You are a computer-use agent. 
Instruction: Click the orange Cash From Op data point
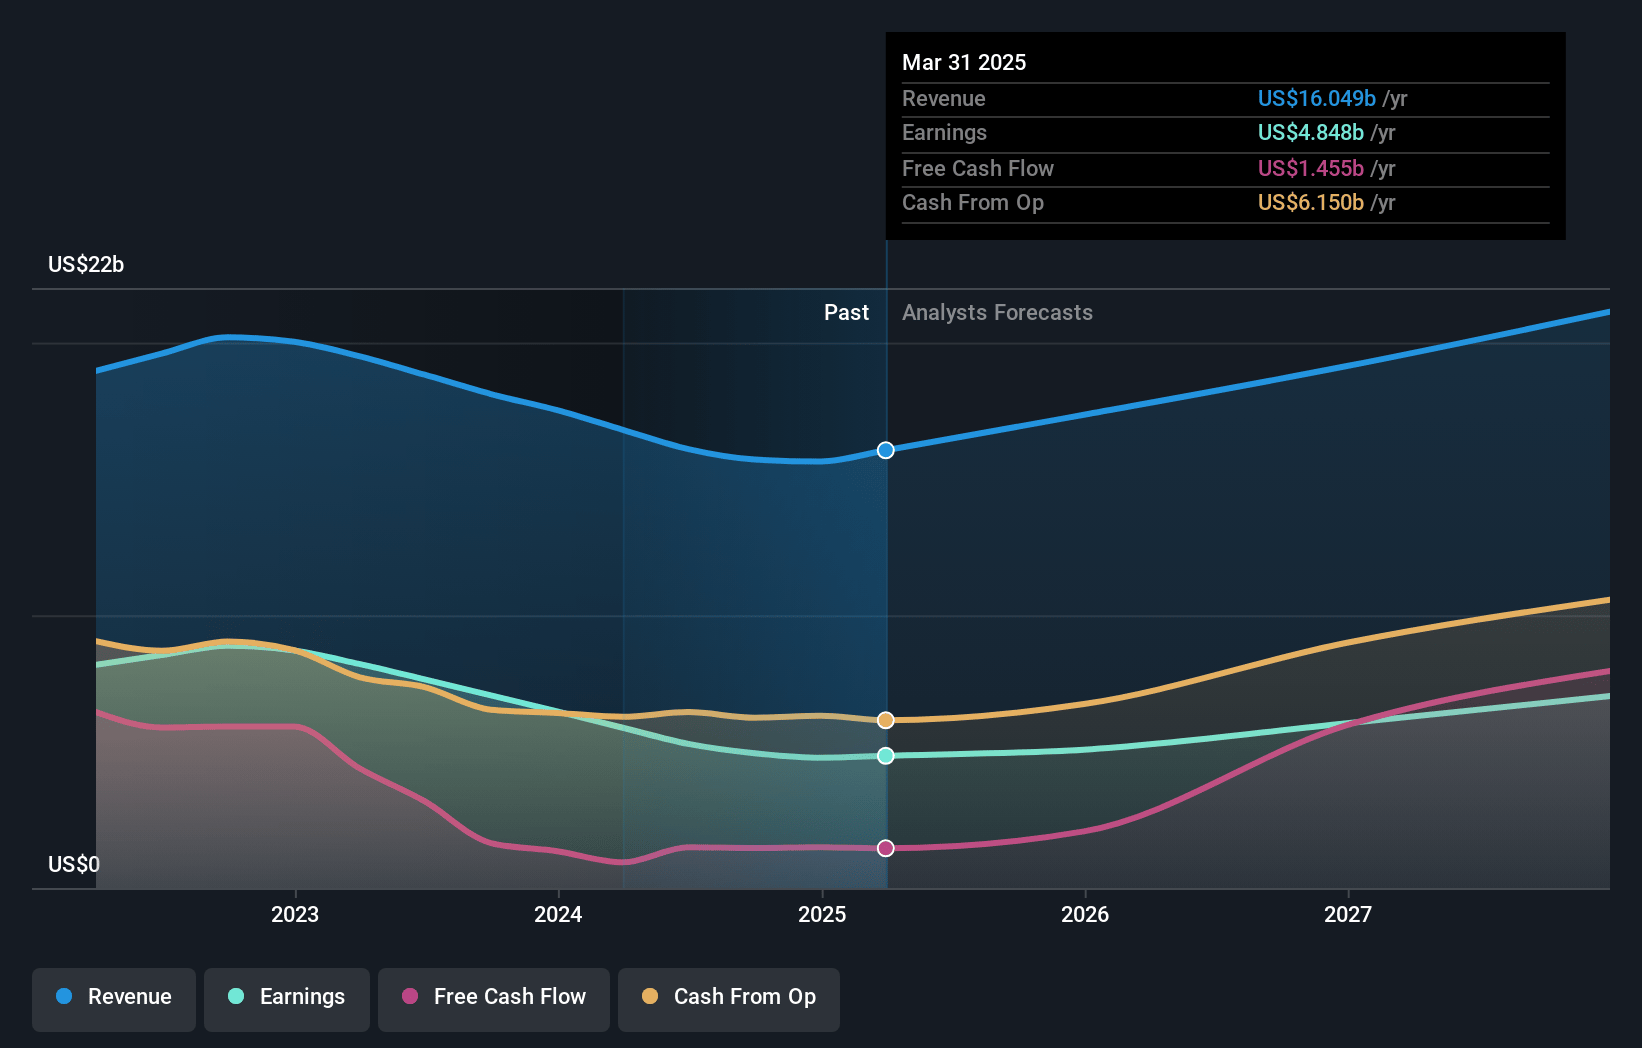[886, 720]
